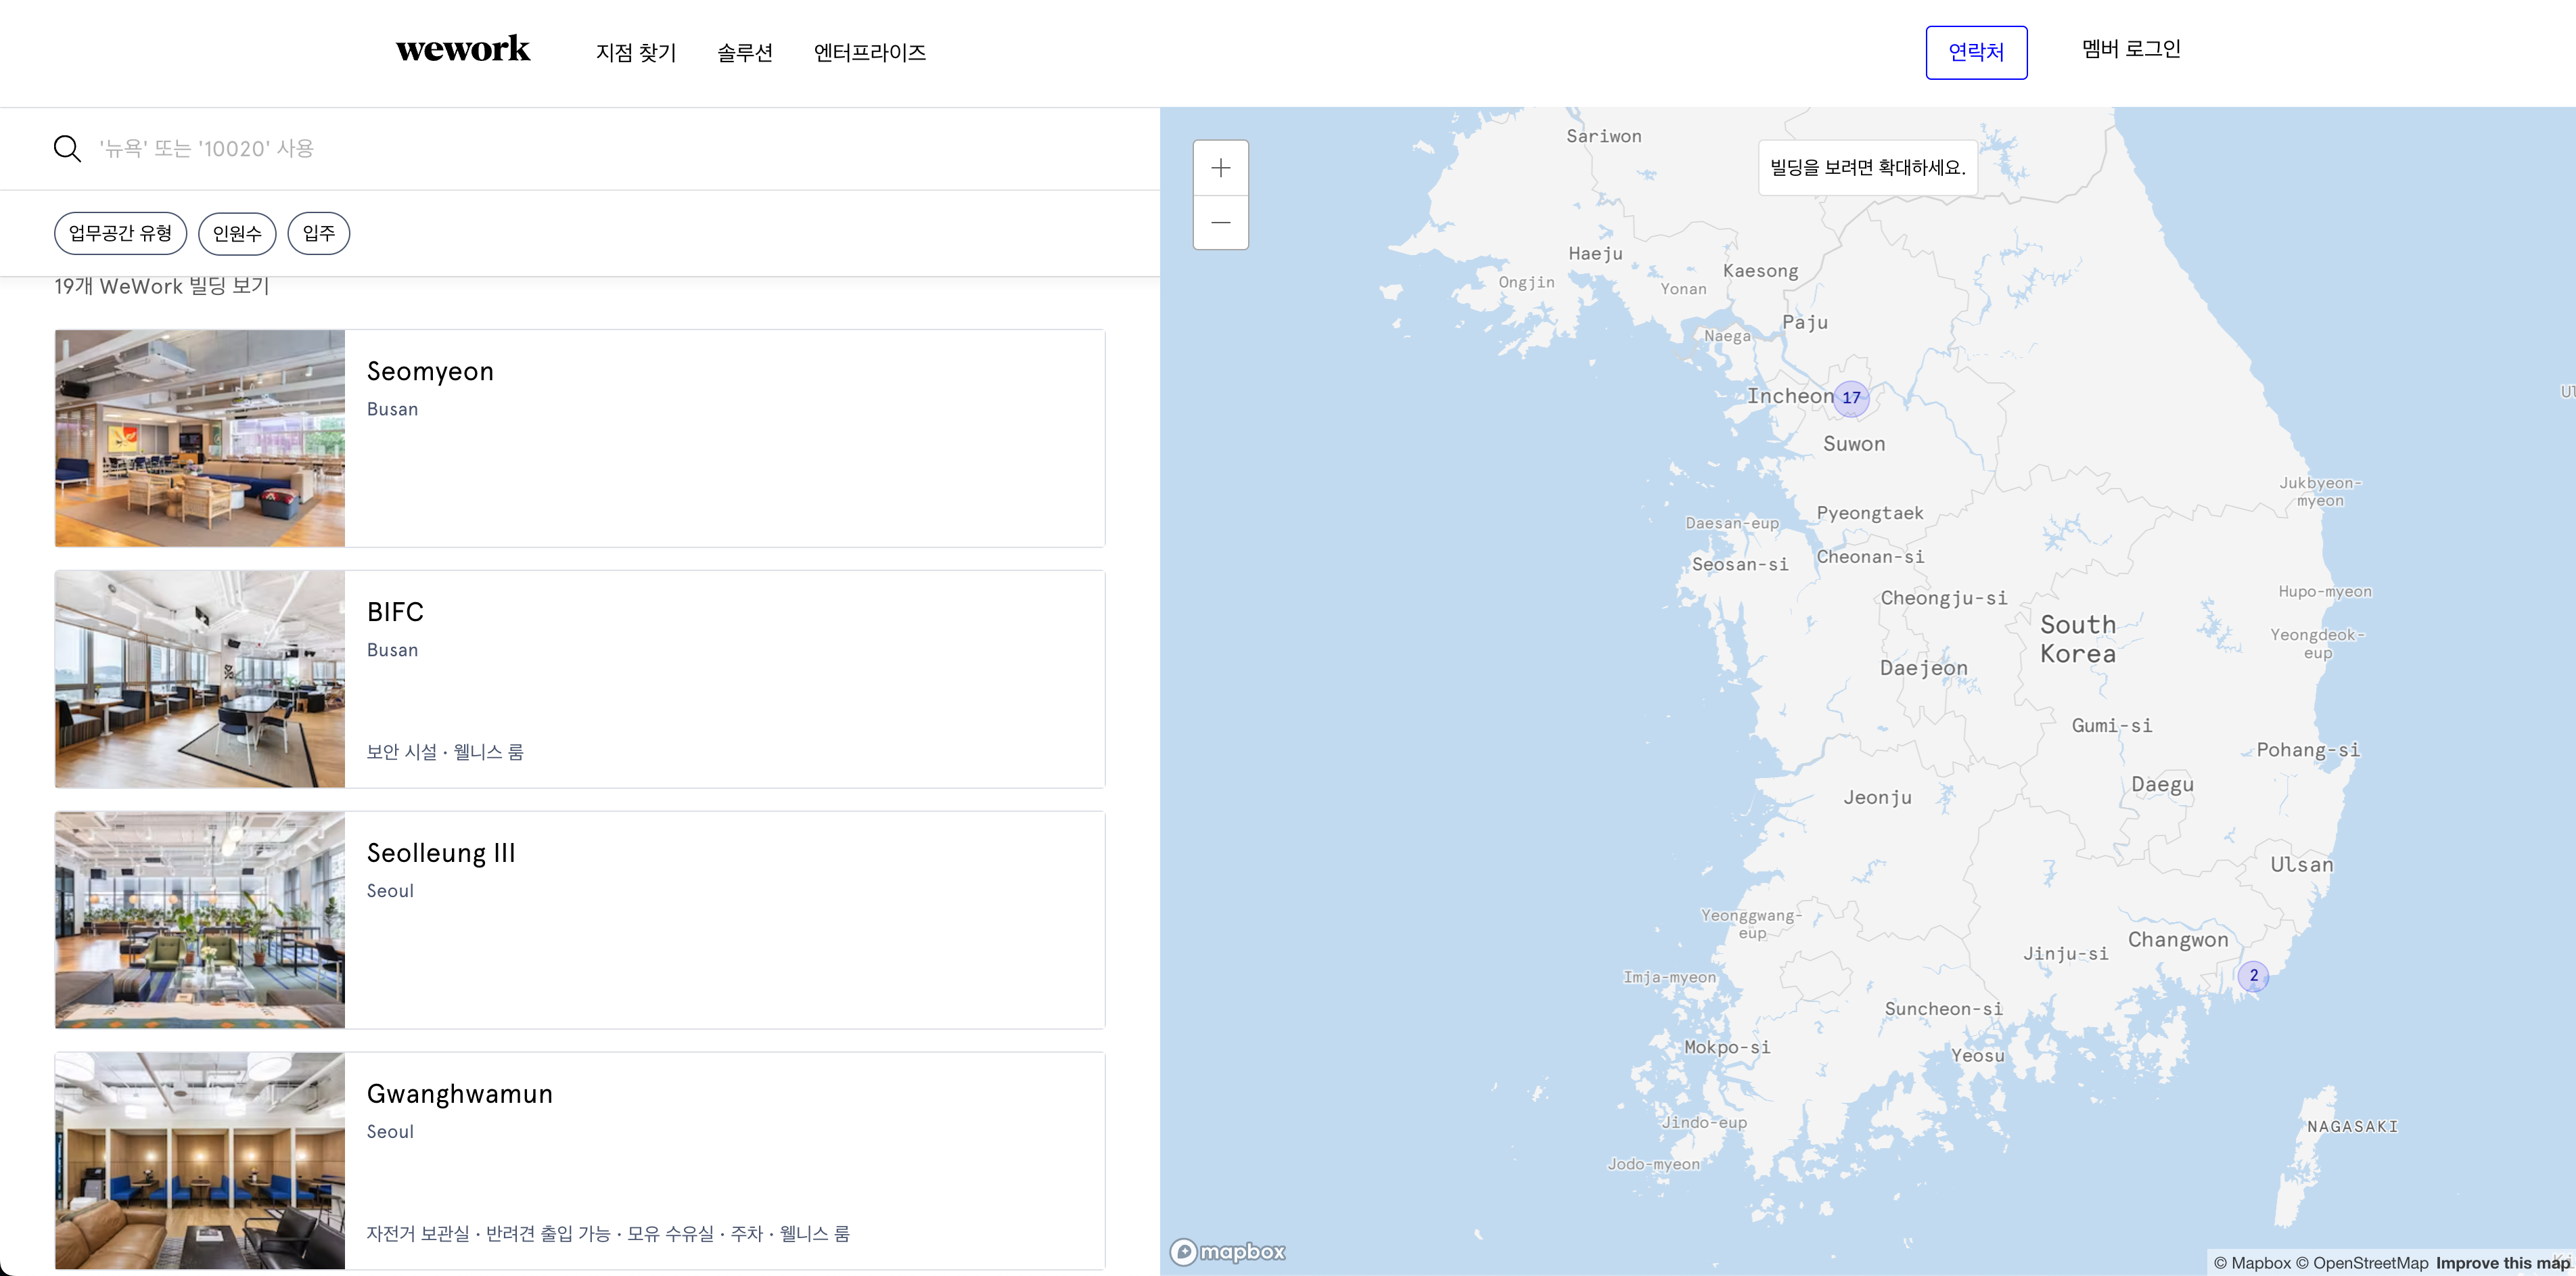This screenshot has height=1276, width=2576.
Task: Open the 지점 찾기 menu
Action: pos(636,52)
